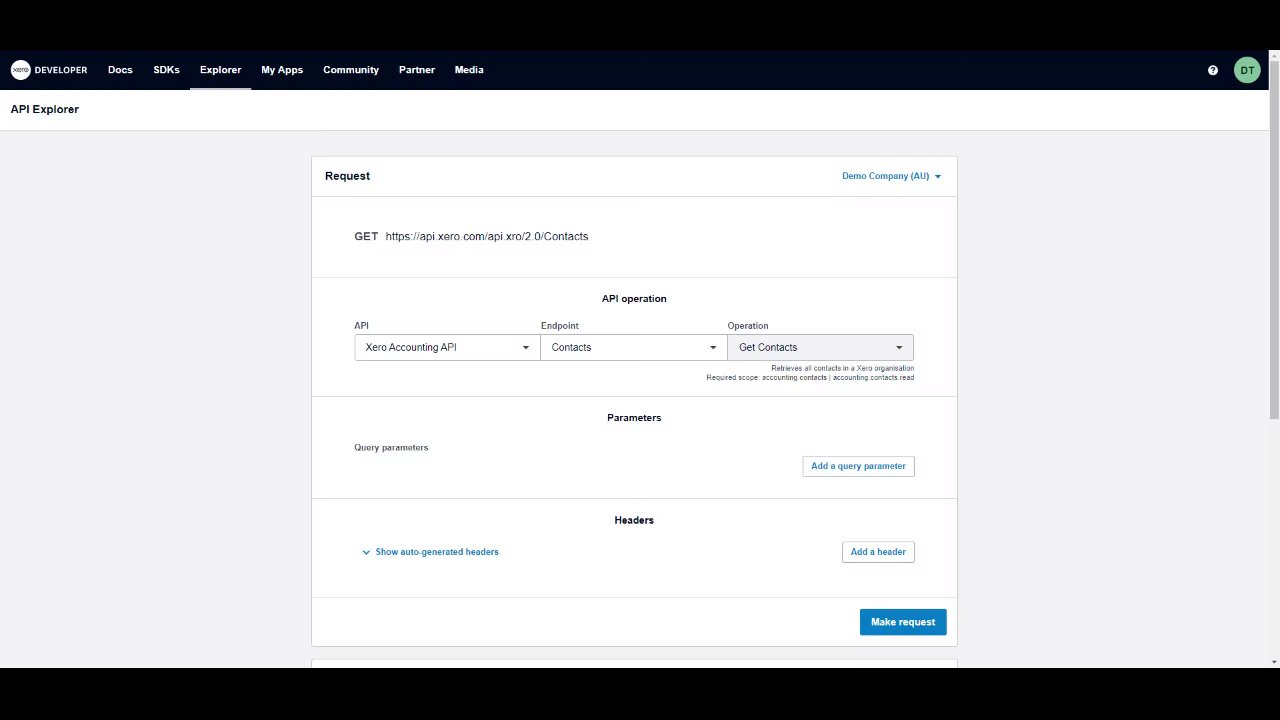Open the SDKs menu item
The height and width of the screenshot is (720, 1280).
(167, 70)
